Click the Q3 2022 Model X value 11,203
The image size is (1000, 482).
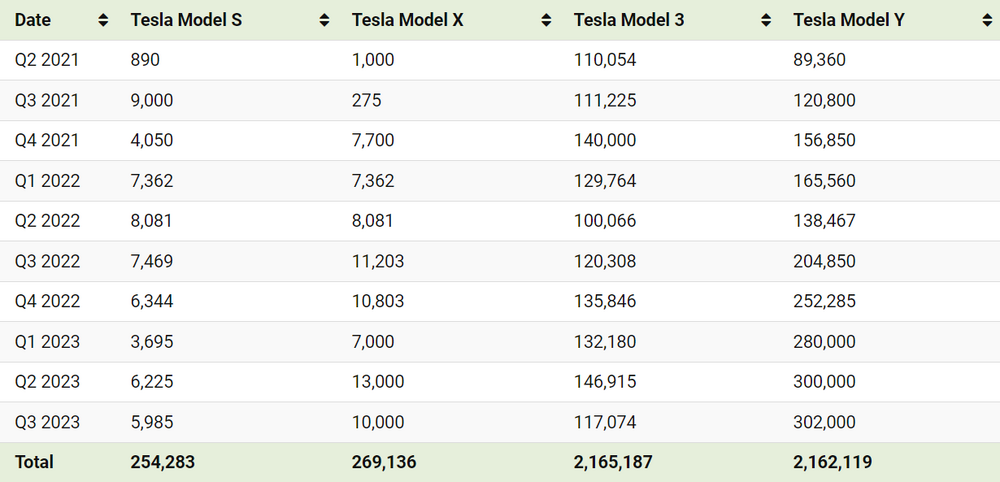point(377,262)
